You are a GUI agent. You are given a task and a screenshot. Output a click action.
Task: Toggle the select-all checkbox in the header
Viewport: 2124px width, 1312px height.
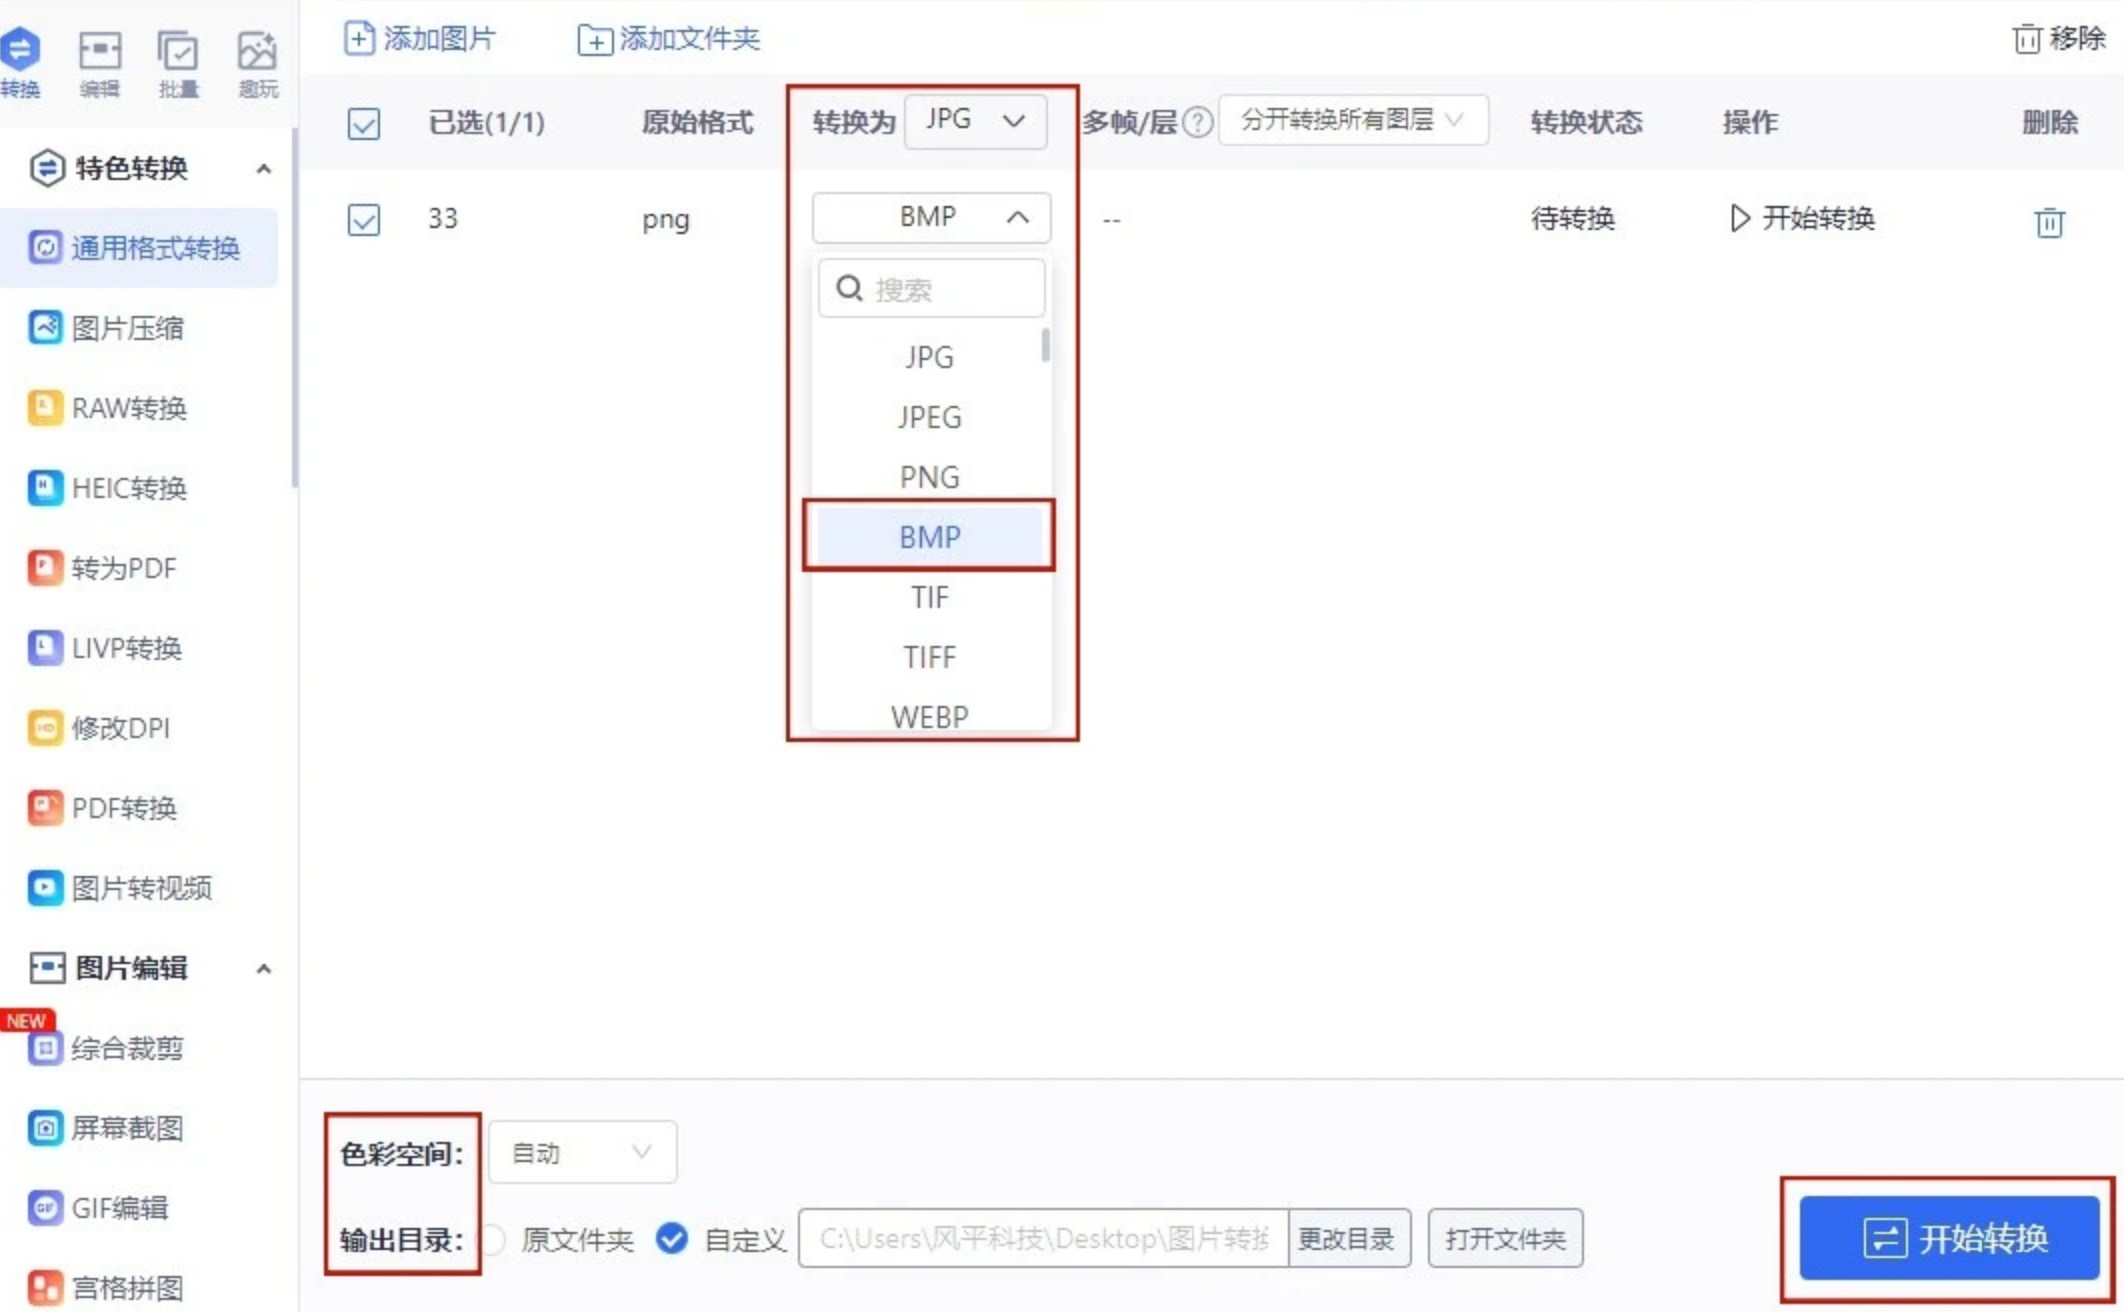(x=363, y=124)
